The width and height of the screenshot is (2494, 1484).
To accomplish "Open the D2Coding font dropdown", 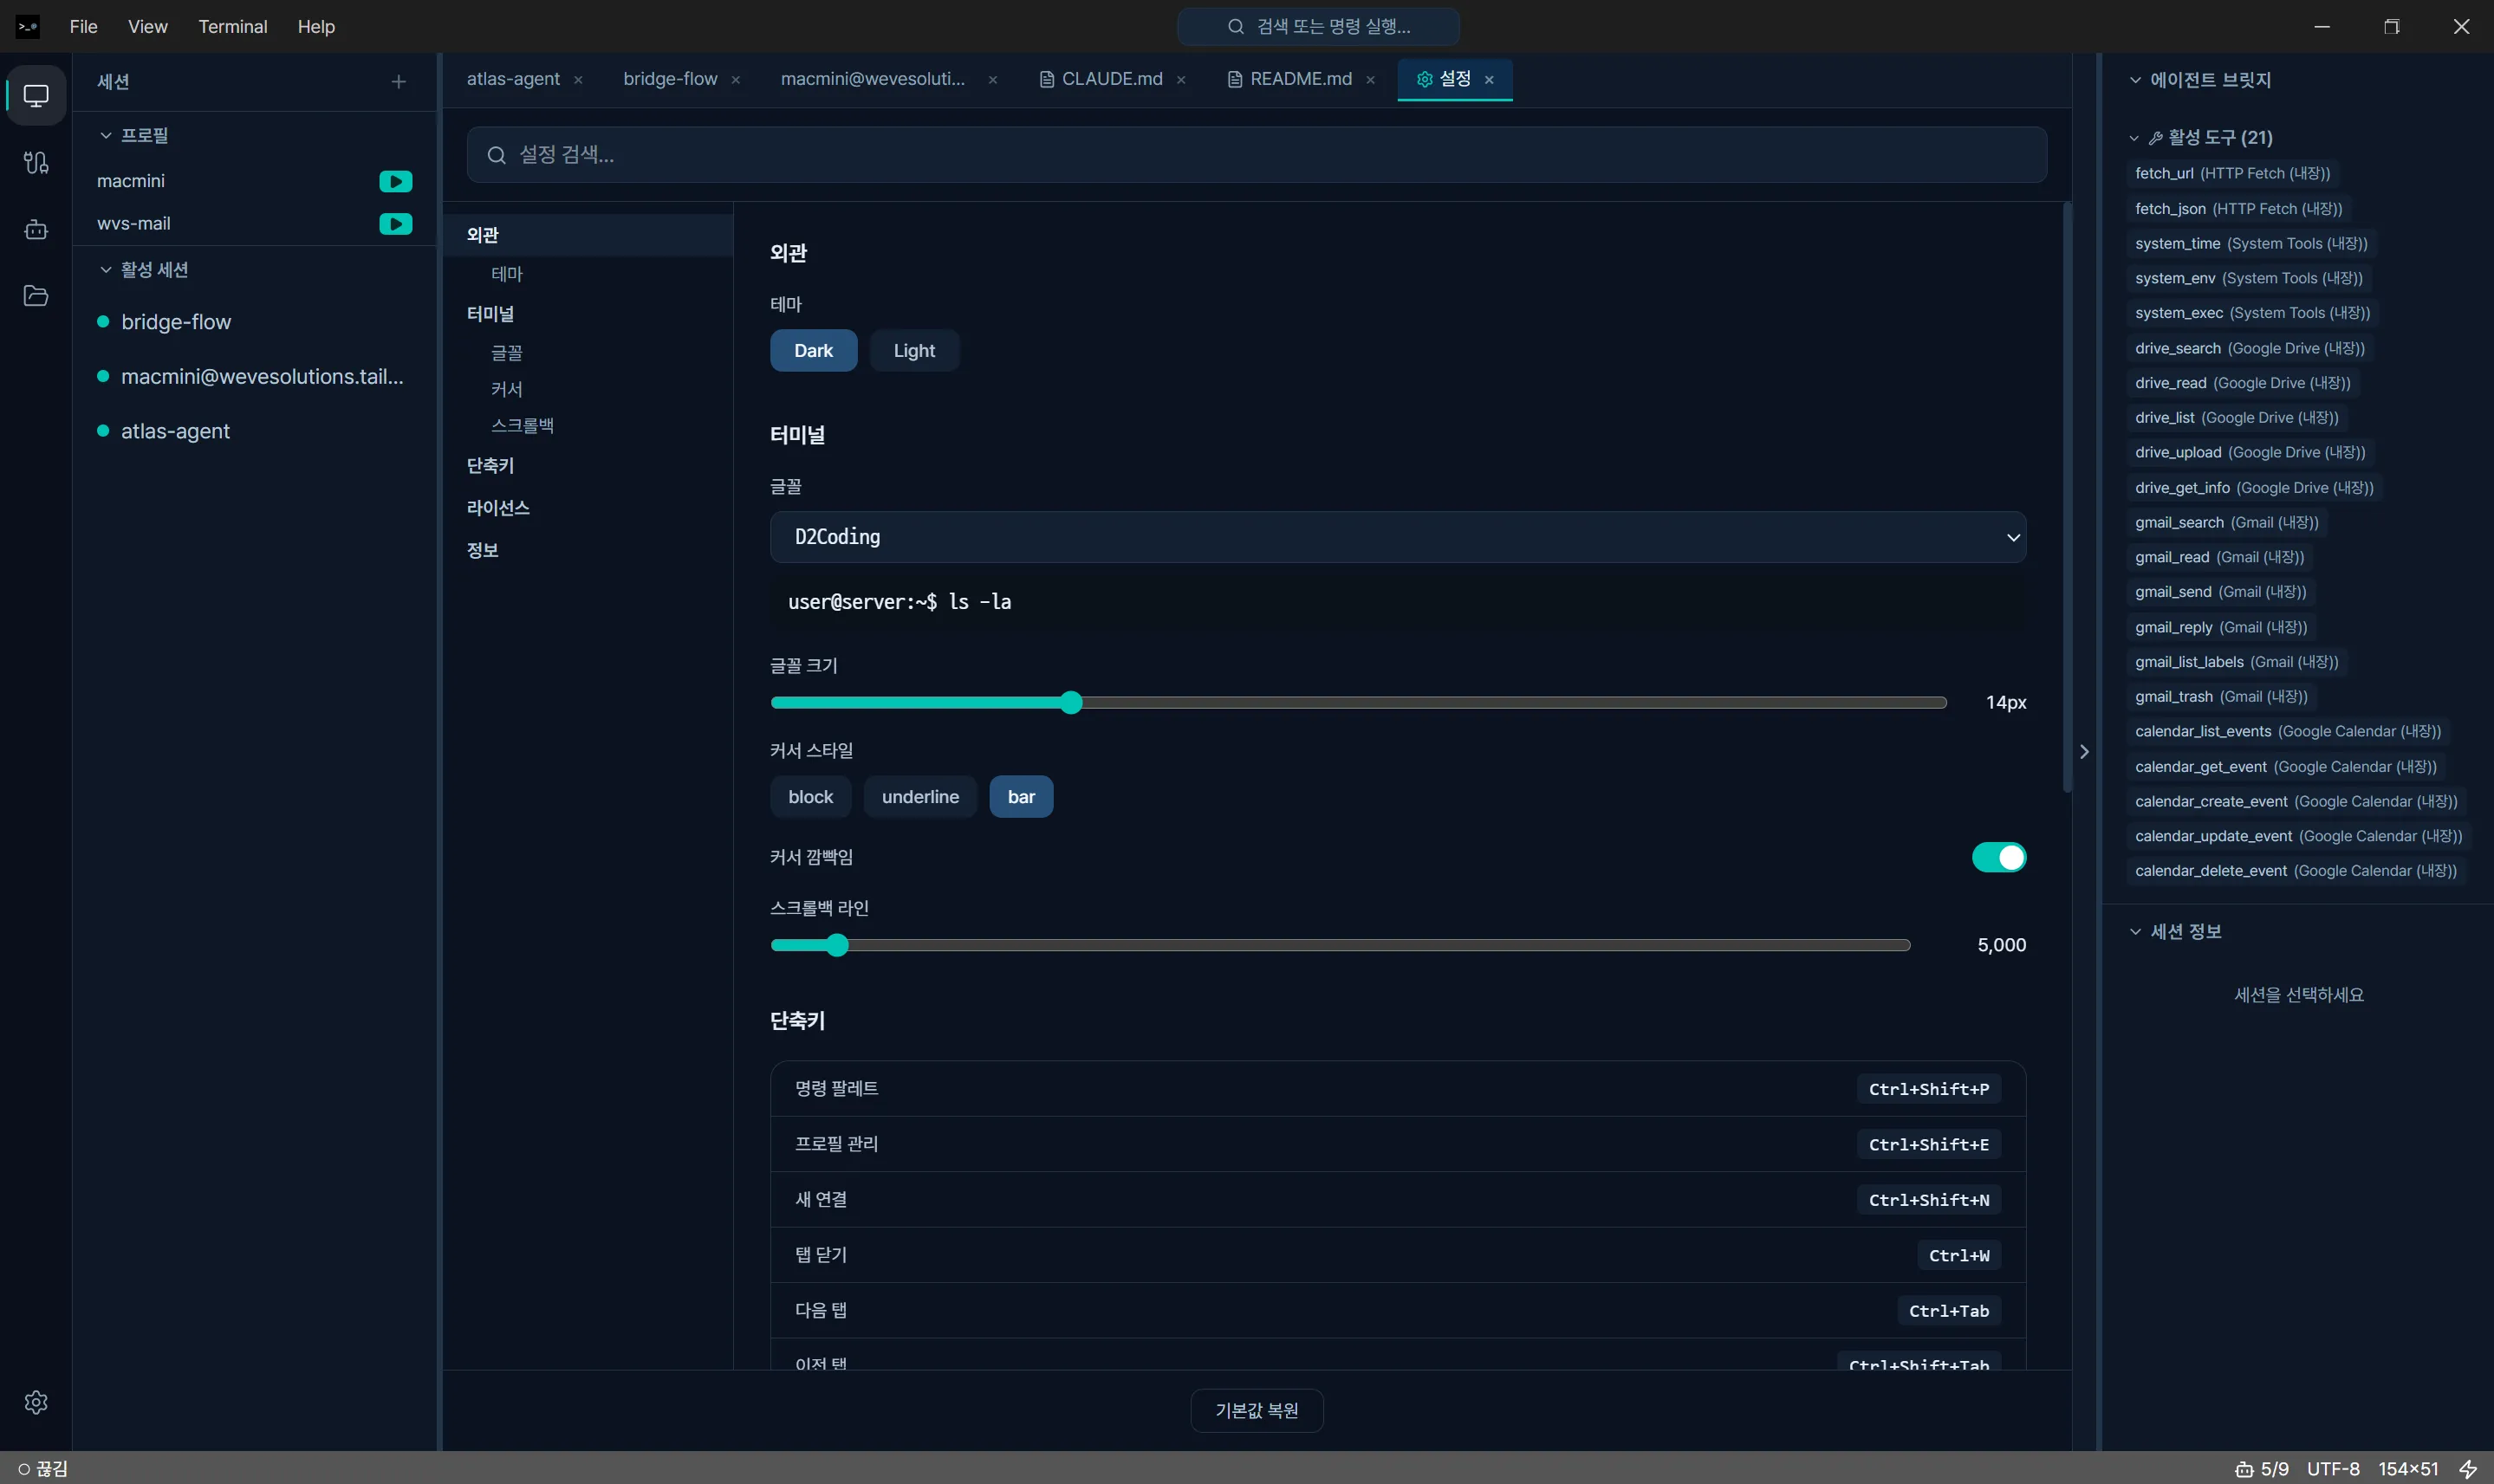I will 1397,537.
